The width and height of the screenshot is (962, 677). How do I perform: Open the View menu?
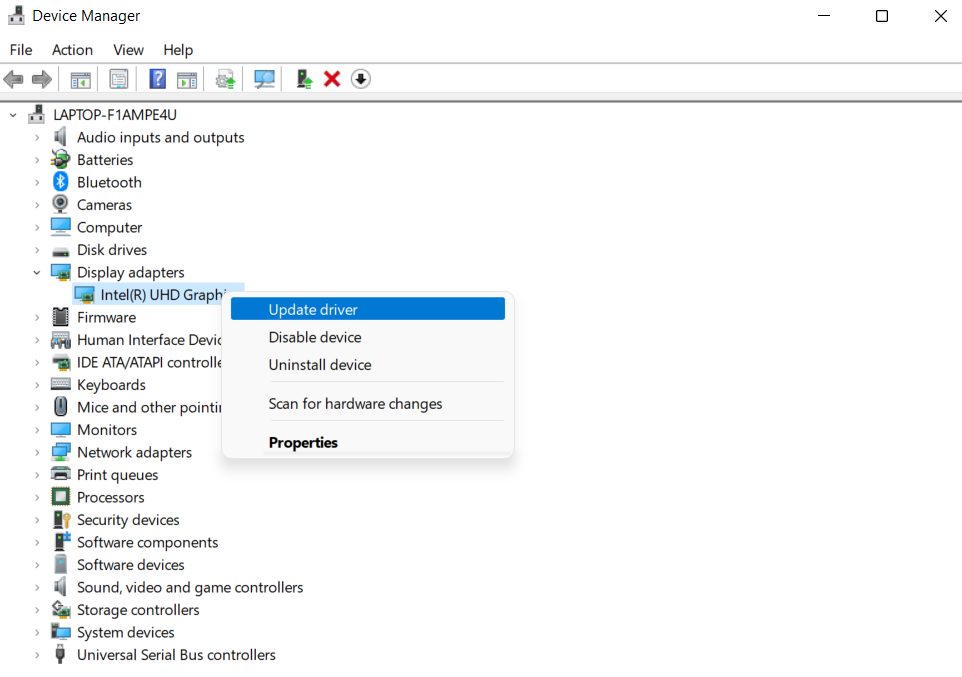(128, 50)
